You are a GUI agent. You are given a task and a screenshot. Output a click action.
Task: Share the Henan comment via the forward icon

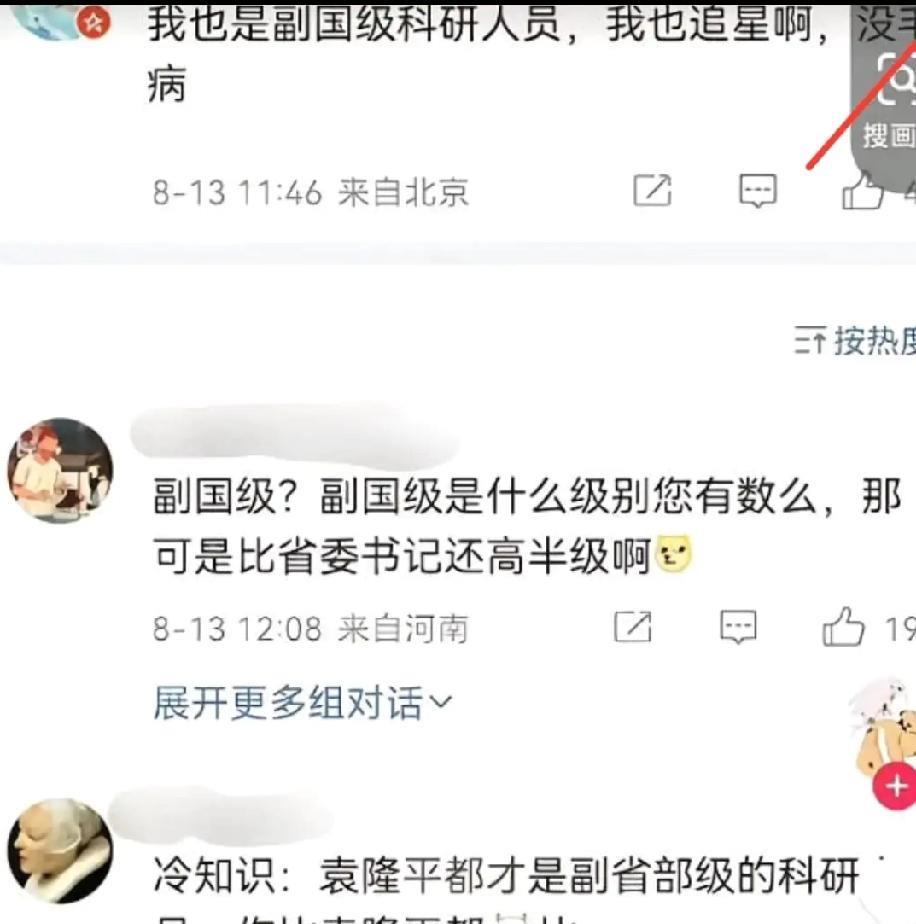(633, 626)
